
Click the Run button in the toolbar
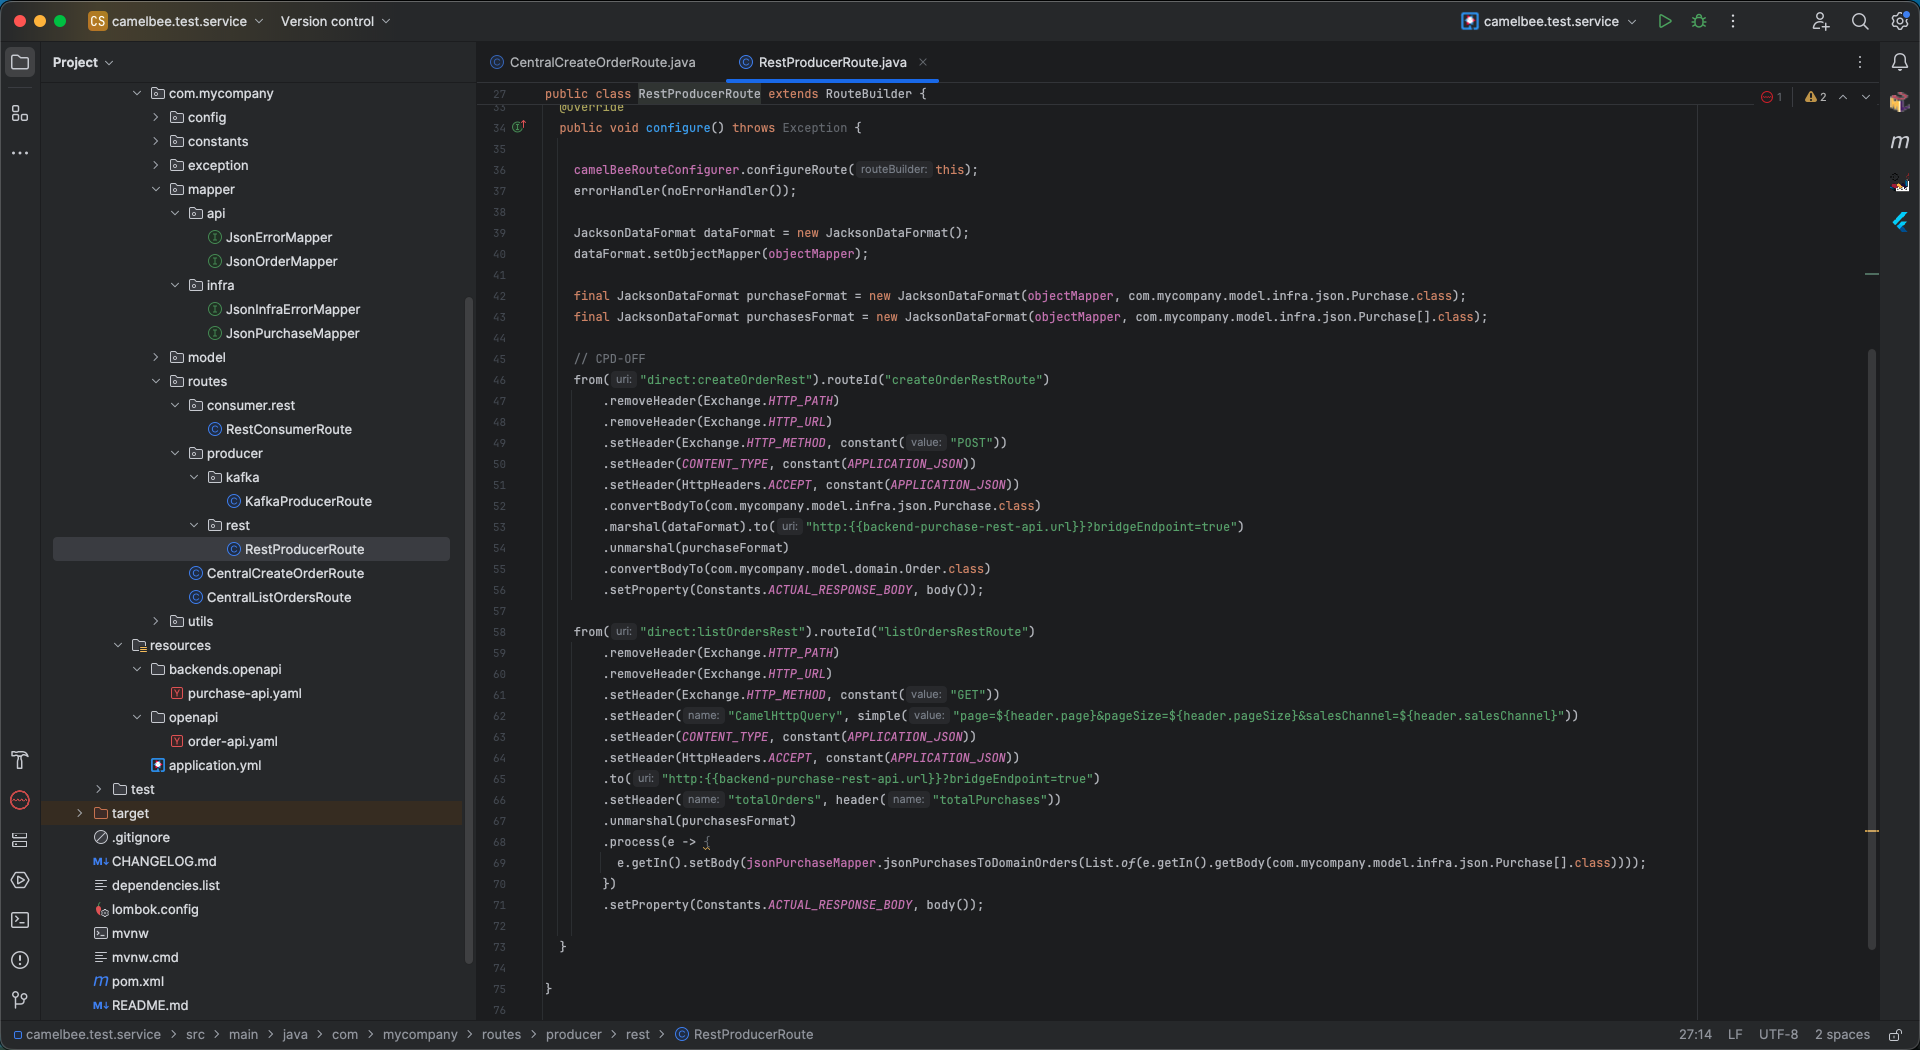tap(1665, 21)
